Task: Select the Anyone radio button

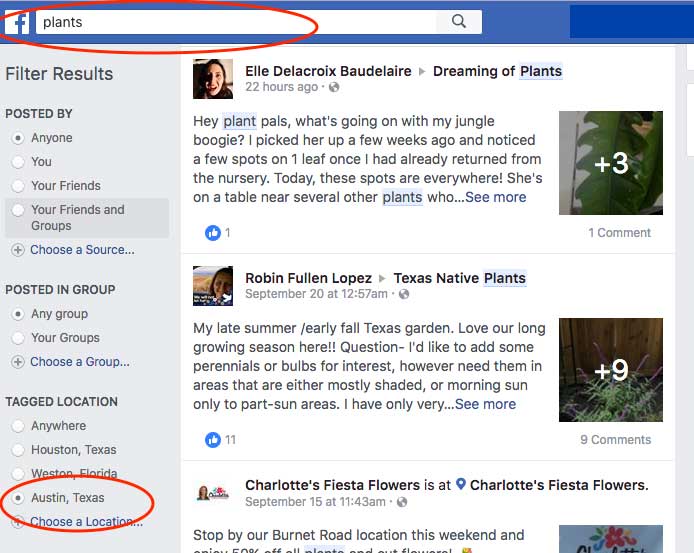Action: pyautogui.click(x=18, y=138)
